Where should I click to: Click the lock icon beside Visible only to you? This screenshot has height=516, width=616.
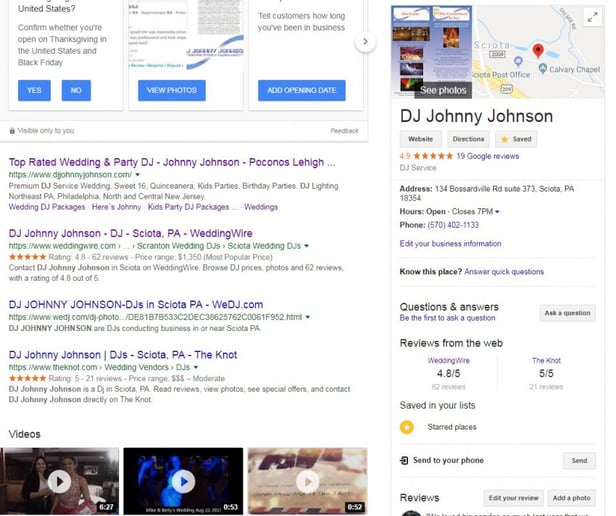click(12, 130)
